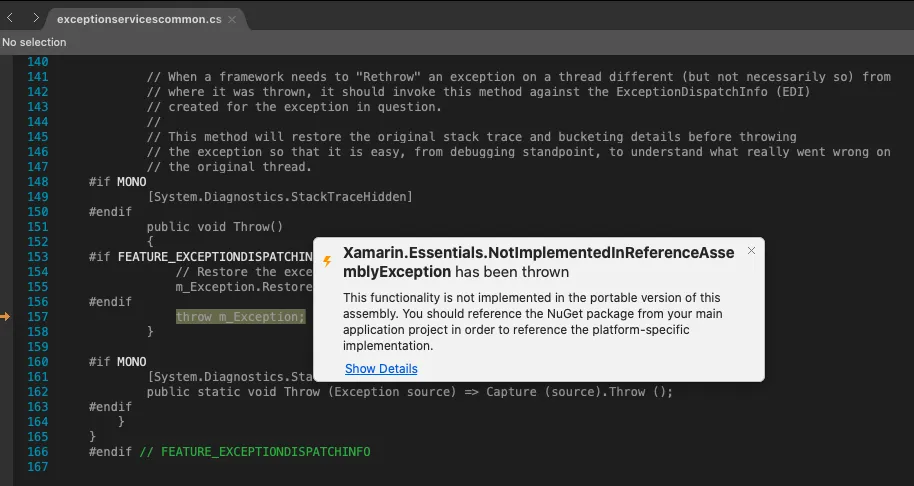The width and height of the screenshot is (914, 486).
Task: Click the public void Throw() declaration
Action: [214, 227]
